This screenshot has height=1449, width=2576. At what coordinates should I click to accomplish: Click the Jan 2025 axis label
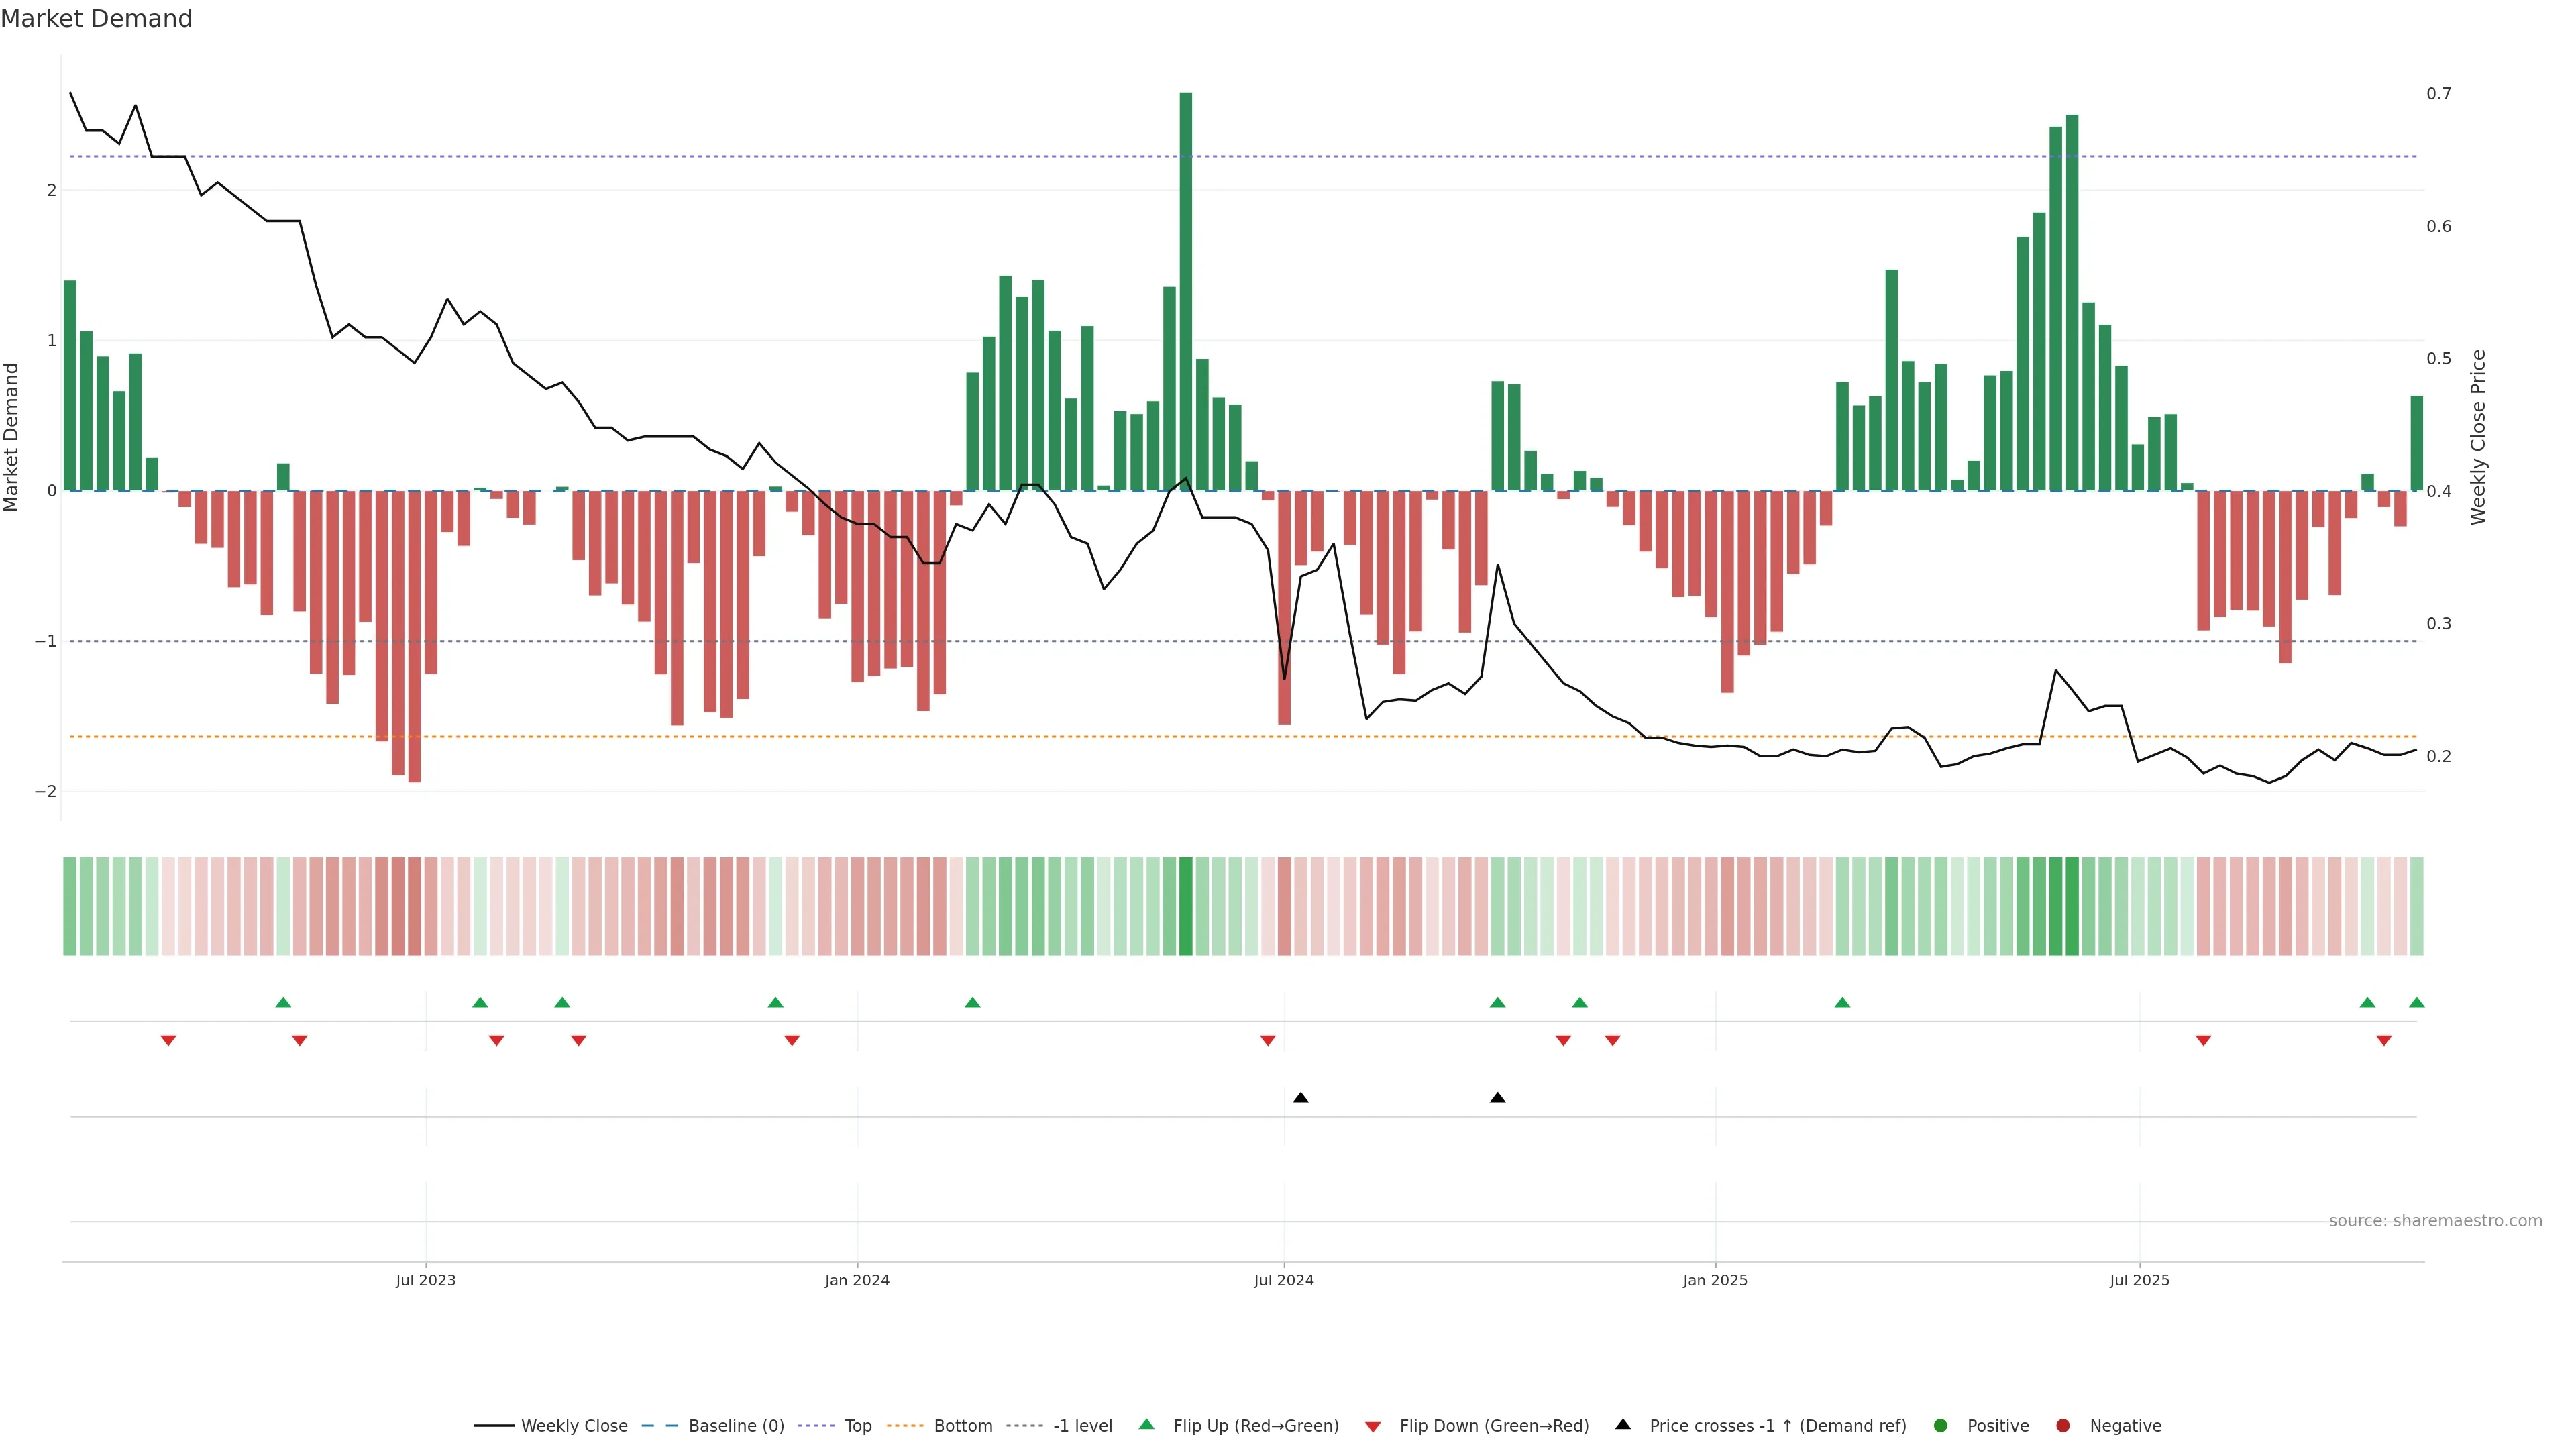1715,1280
